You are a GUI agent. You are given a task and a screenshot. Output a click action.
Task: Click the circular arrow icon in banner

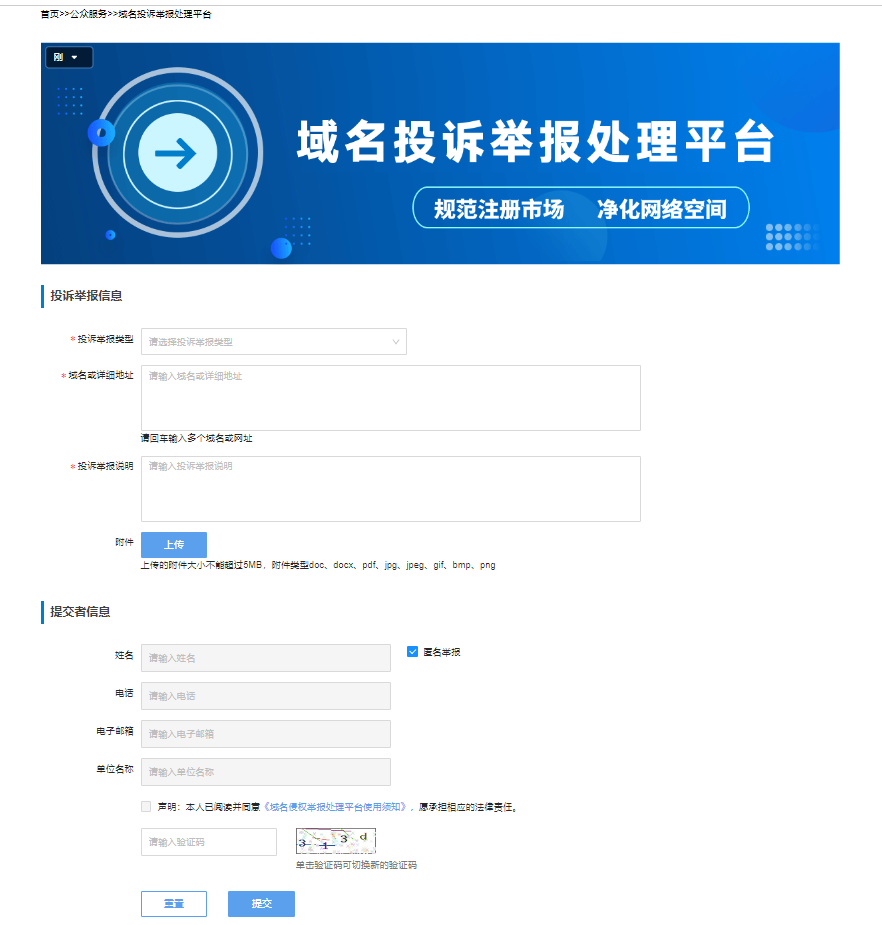(176, 153)
